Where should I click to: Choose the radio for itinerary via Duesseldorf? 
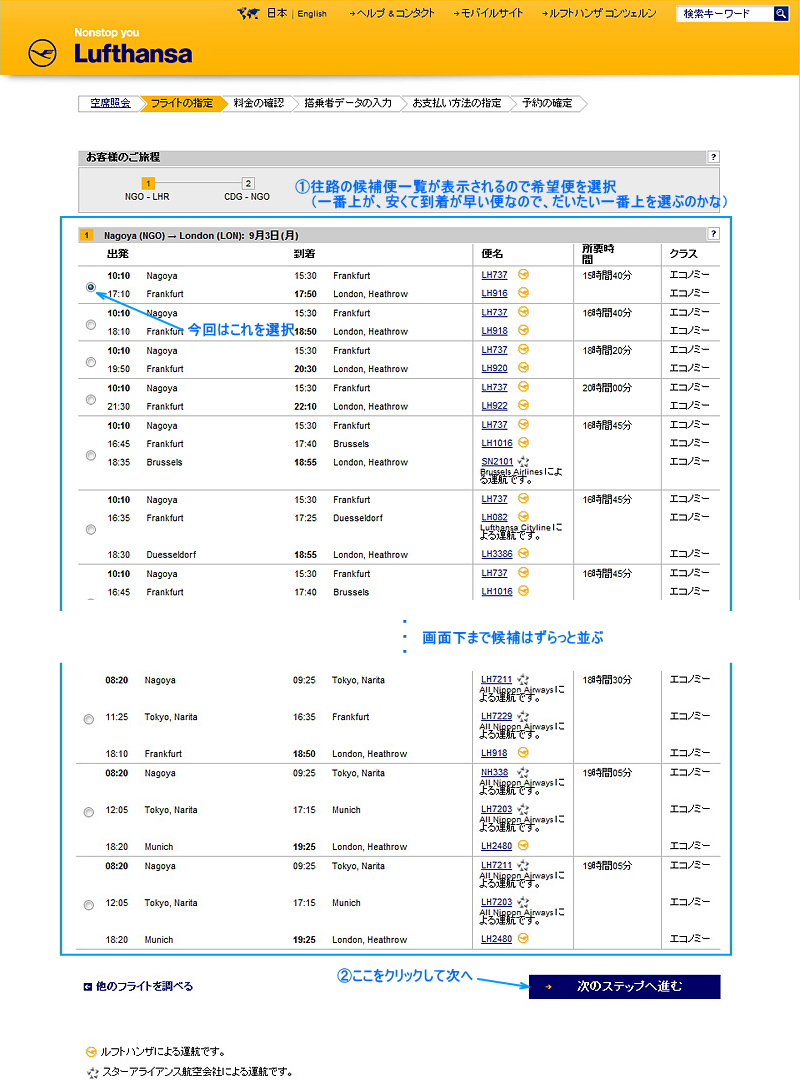(x=91, y=530)
